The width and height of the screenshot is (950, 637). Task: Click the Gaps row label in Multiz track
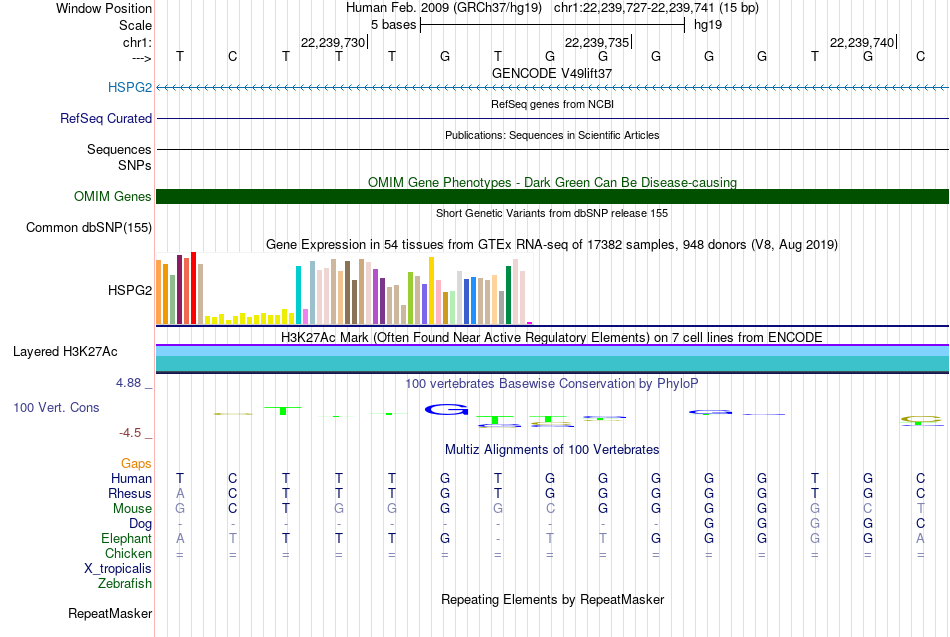(x=136, y=463)
